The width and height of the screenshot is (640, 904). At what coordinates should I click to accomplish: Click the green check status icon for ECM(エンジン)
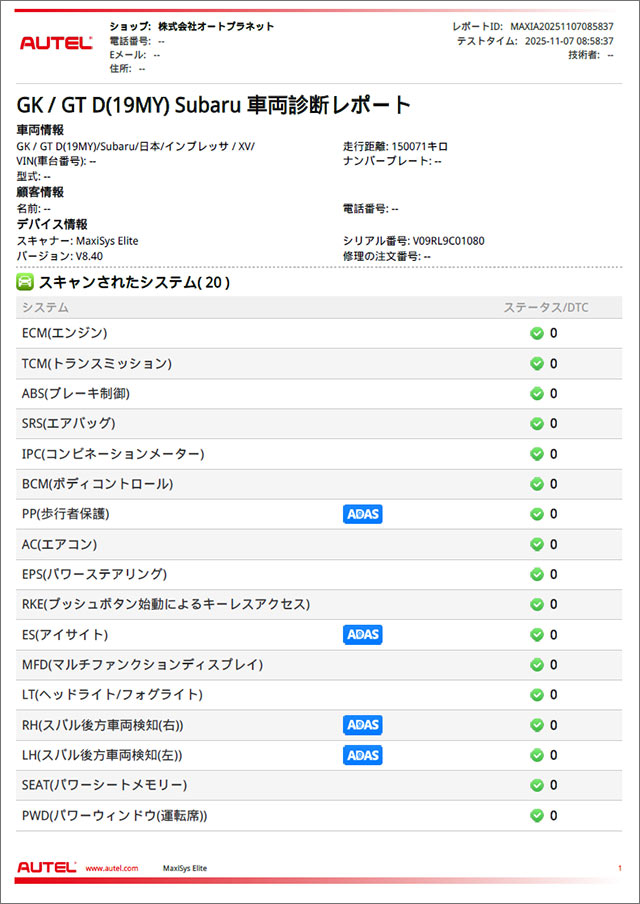pyautogui.click(x=537, y=333)
